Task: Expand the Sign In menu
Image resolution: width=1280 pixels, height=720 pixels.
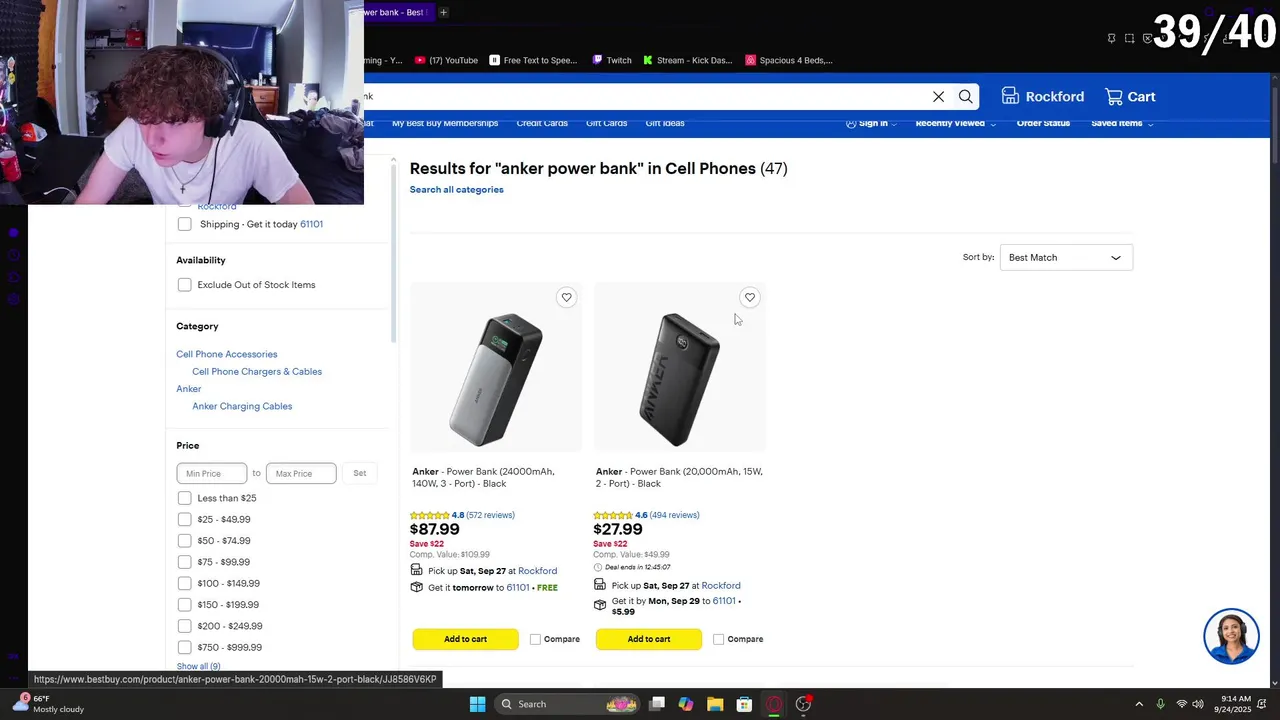Action: click(871, 123)
